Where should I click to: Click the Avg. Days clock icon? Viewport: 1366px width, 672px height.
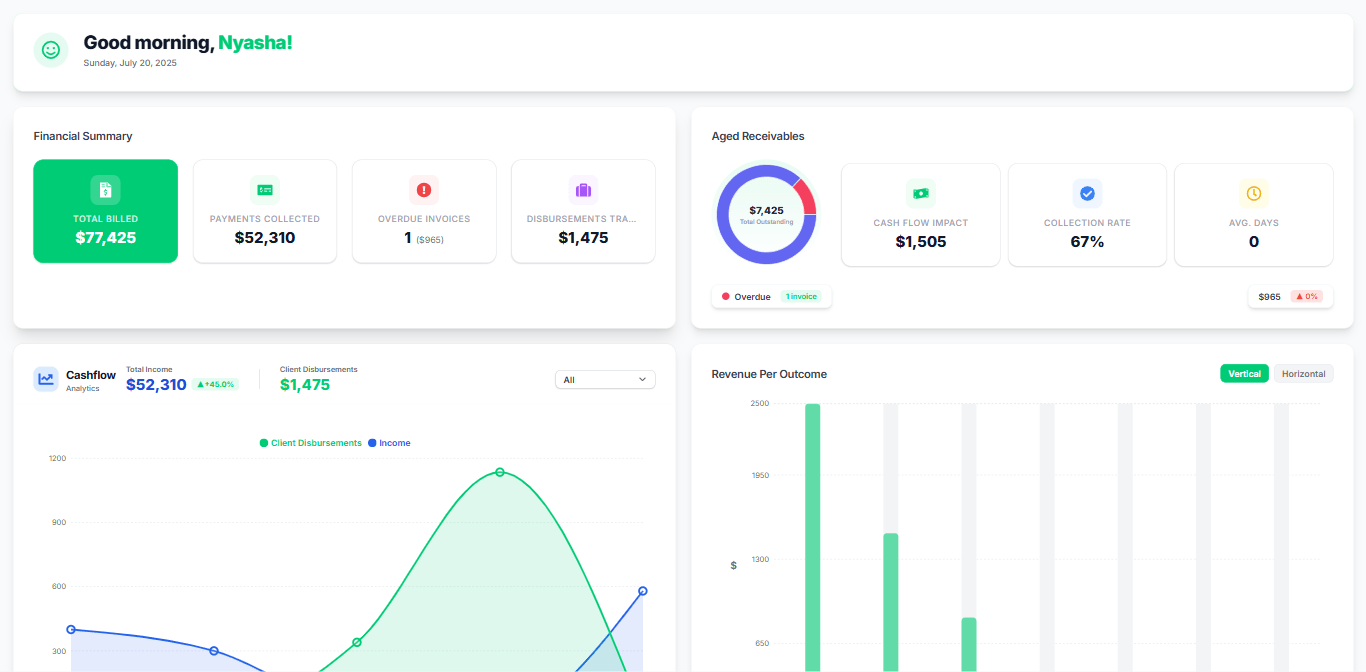(x=1253, y=191)
